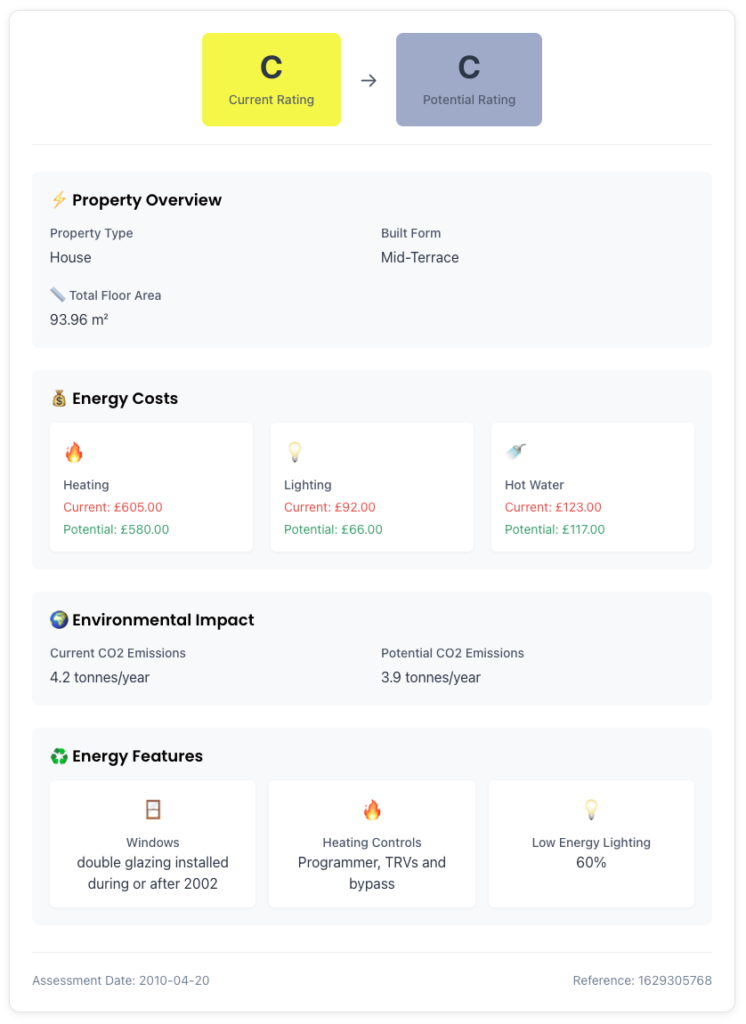Image resolution: width=746 pixels, height=1024 pixels.
Task: Click the yellow Current Rating C box
Action: click(x=271, y=80)
